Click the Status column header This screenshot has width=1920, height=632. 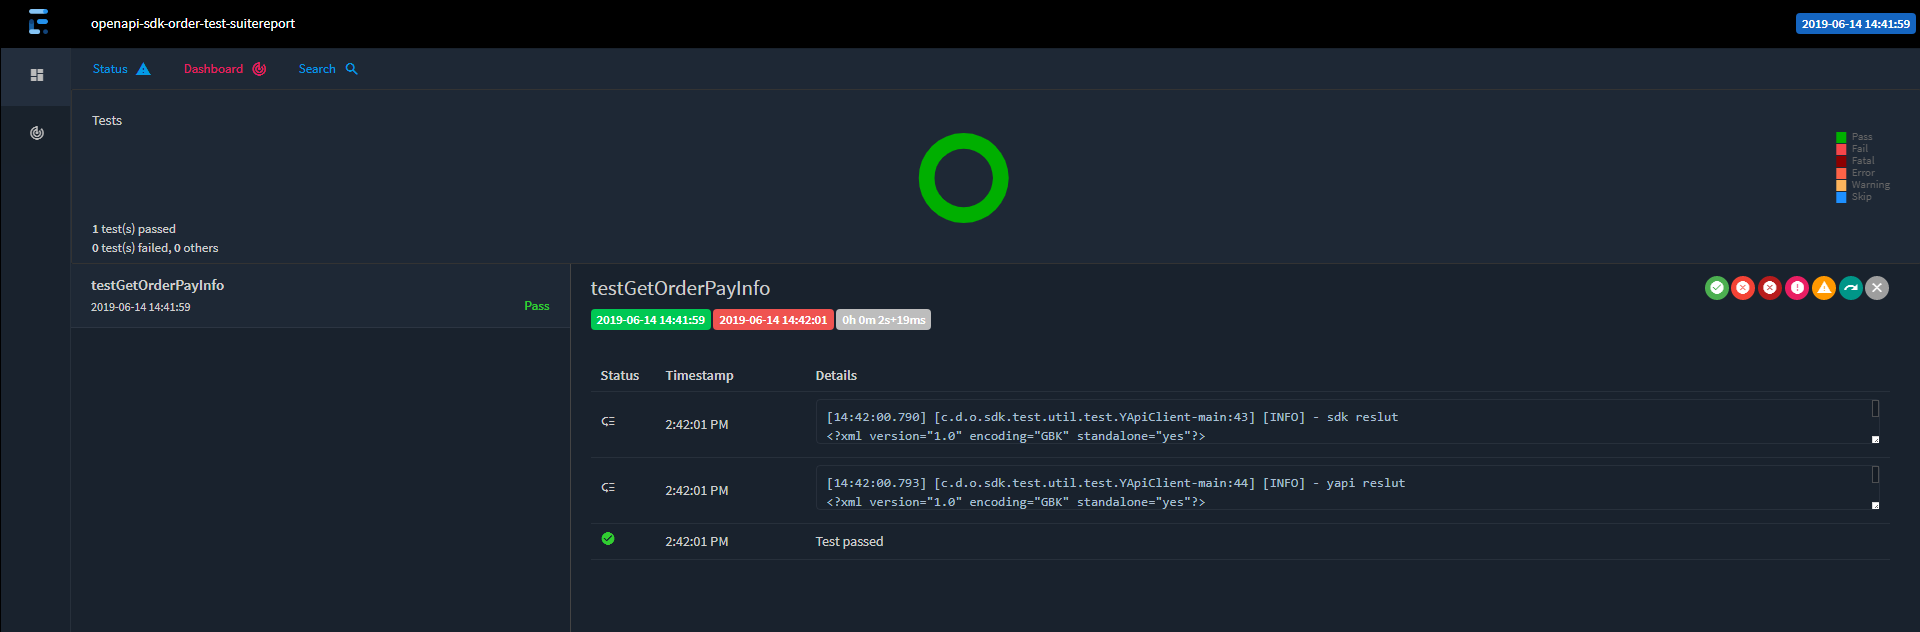(x=619, y=376)
